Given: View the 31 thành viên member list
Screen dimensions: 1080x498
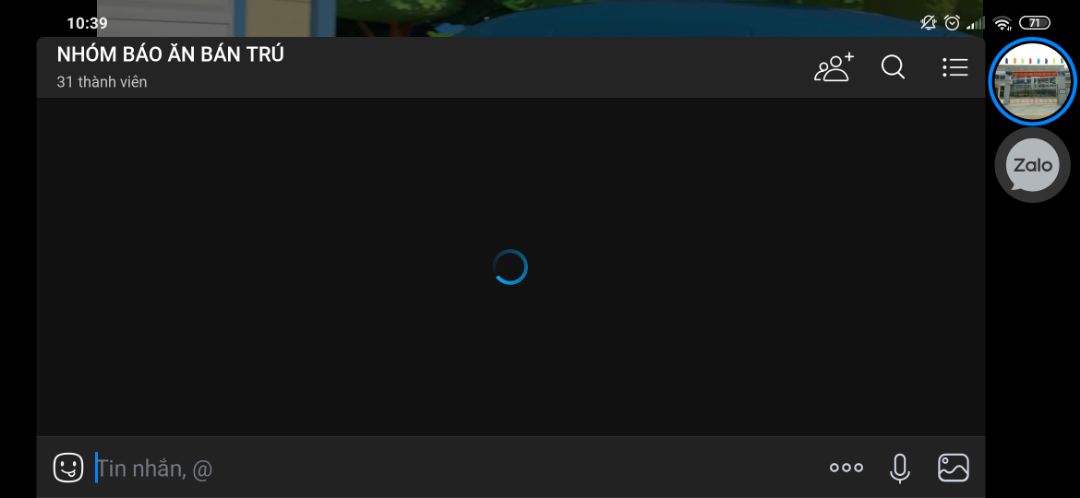Looking at the screenshot, I should click(x=102, y=82).
